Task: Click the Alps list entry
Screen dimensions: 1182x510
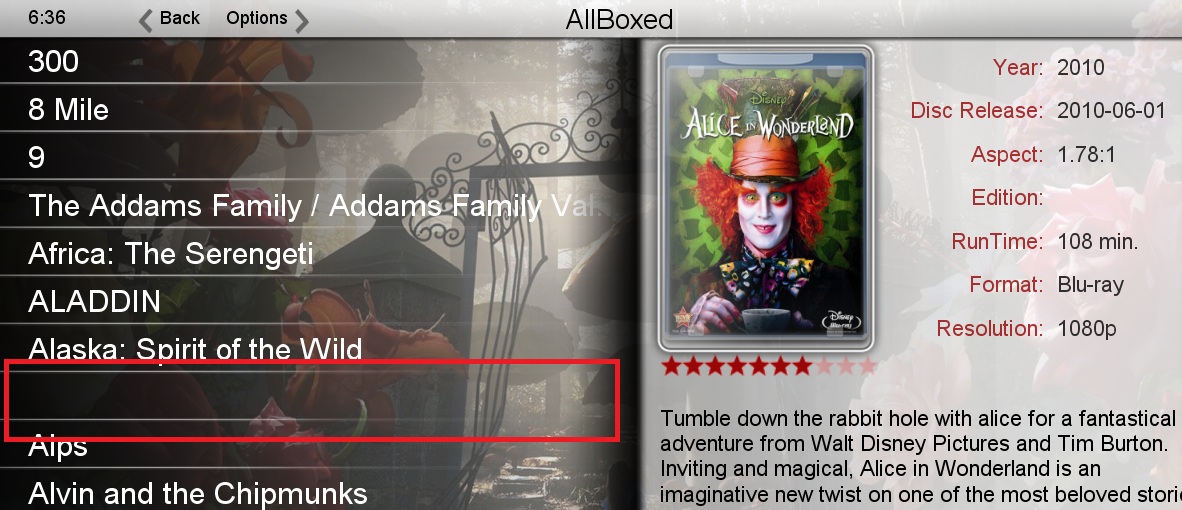Action: pos(317,444)
